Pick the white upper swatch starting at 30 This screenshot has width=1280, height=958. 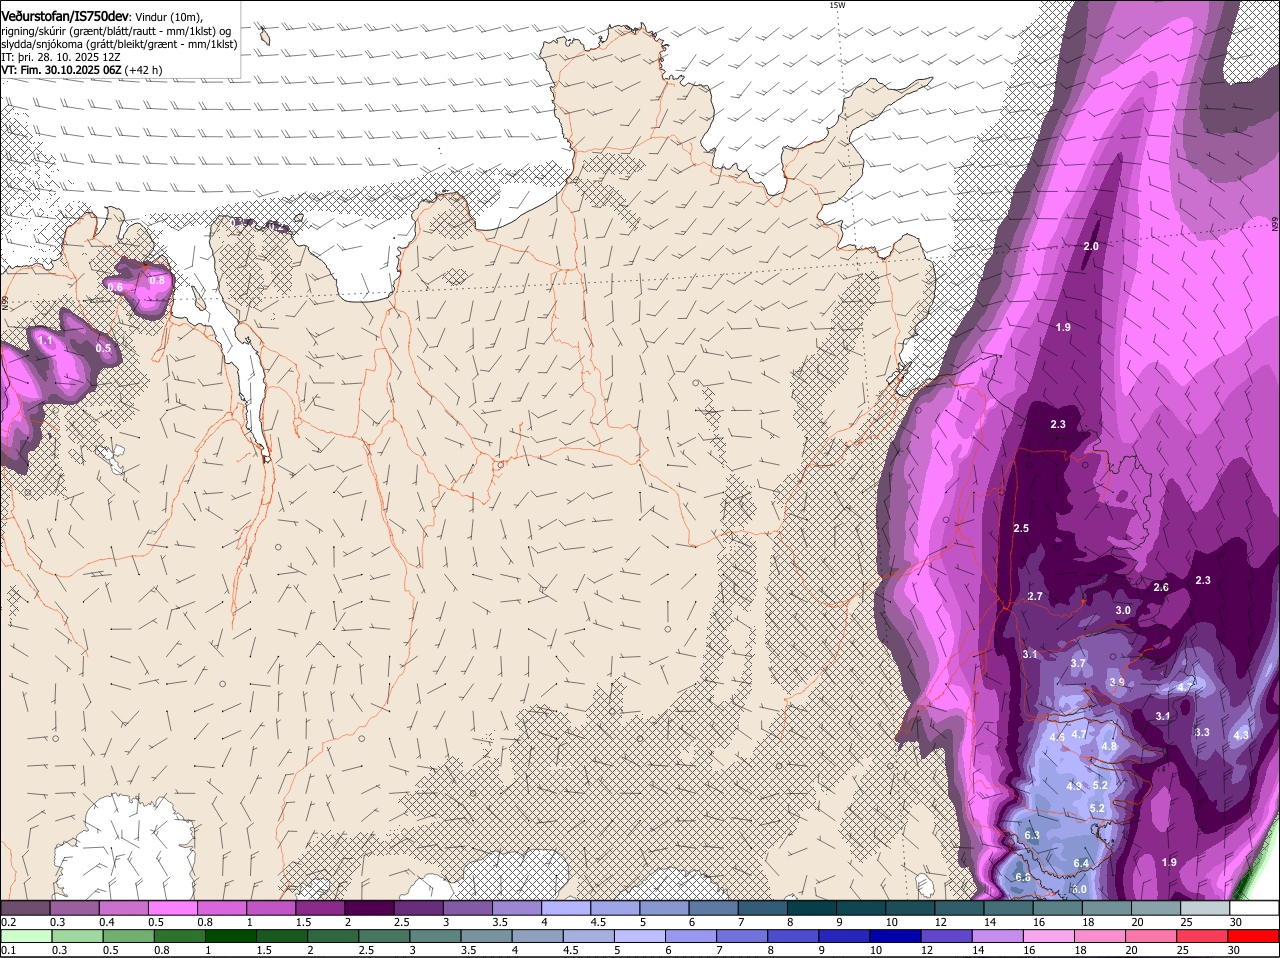pos(1255,907)
